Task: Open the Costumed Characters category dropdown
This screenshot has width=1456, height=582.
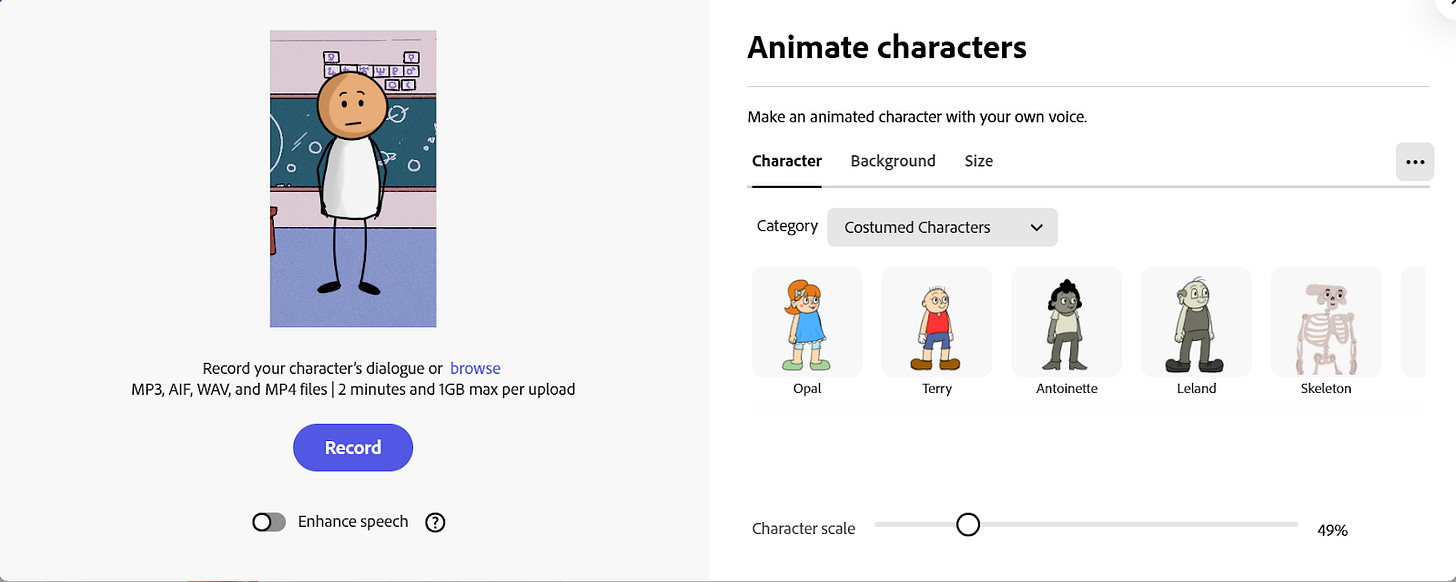Action: click(941, 227)
